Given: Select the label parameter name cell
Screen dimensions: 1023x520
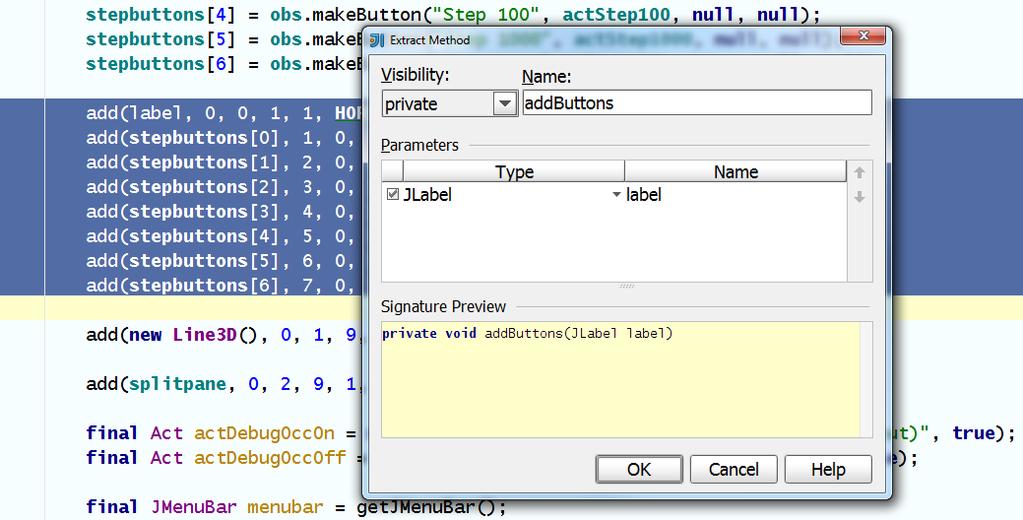Looking at the screenshot, I should coord(735,194).
